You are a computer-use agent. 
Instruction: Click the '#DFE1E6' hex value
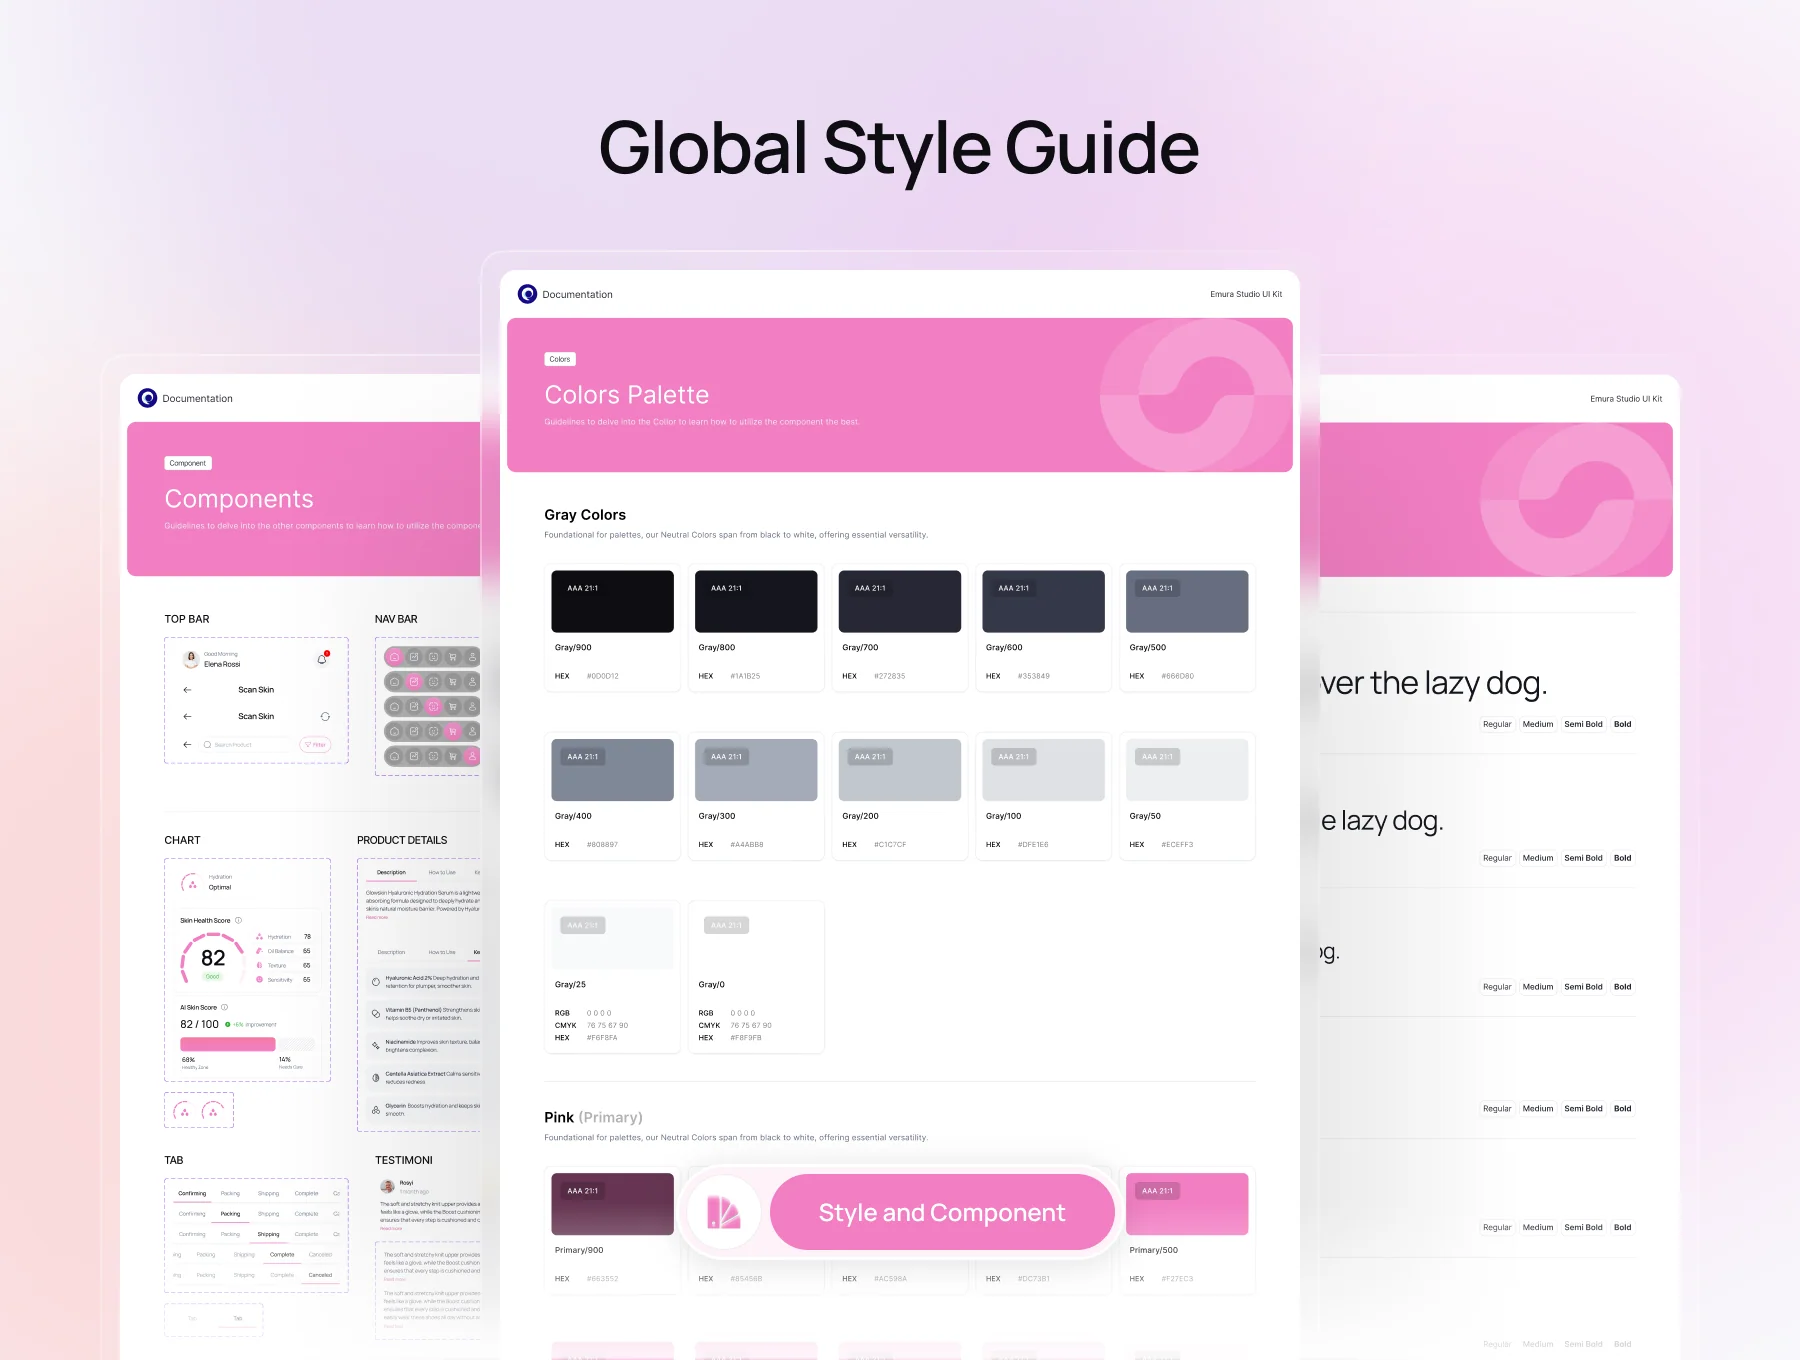[x=1033, y=845]
